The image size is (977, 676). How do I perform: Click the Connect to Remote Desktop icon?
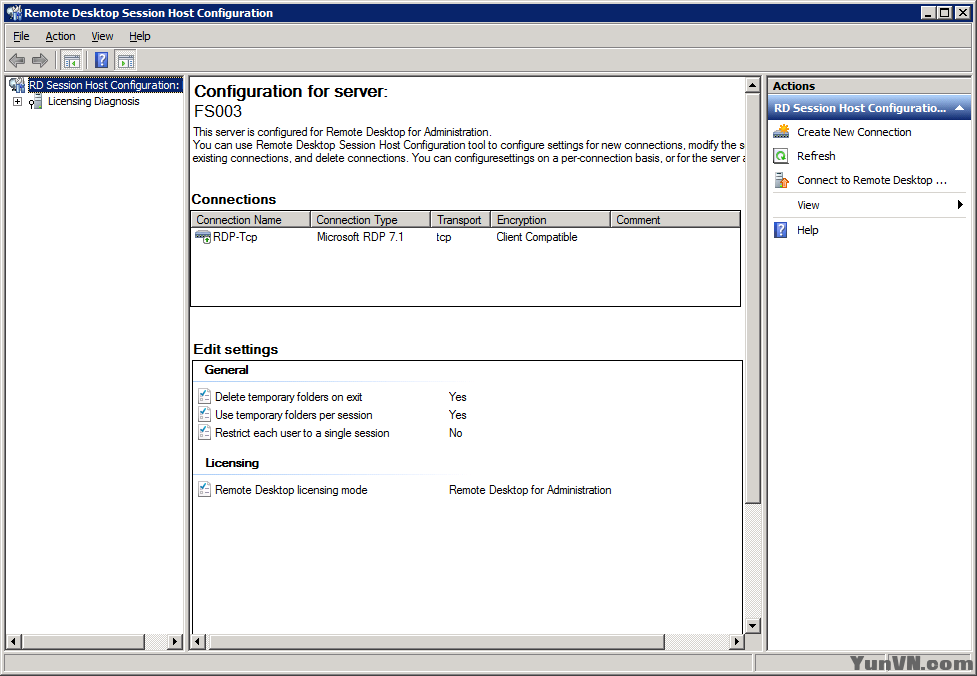click(x=781, y=181)
